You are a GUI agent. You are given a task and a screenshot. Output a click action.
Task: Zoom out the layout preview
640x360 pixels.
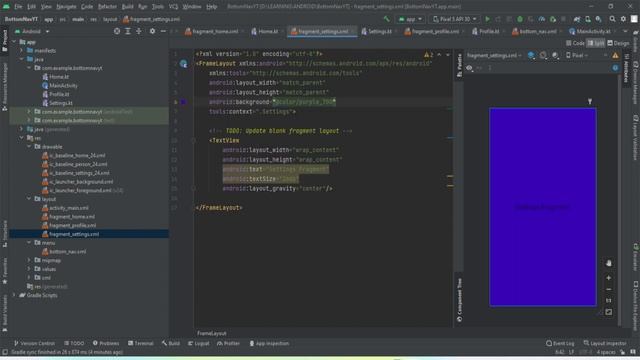[x=609, y=289]
